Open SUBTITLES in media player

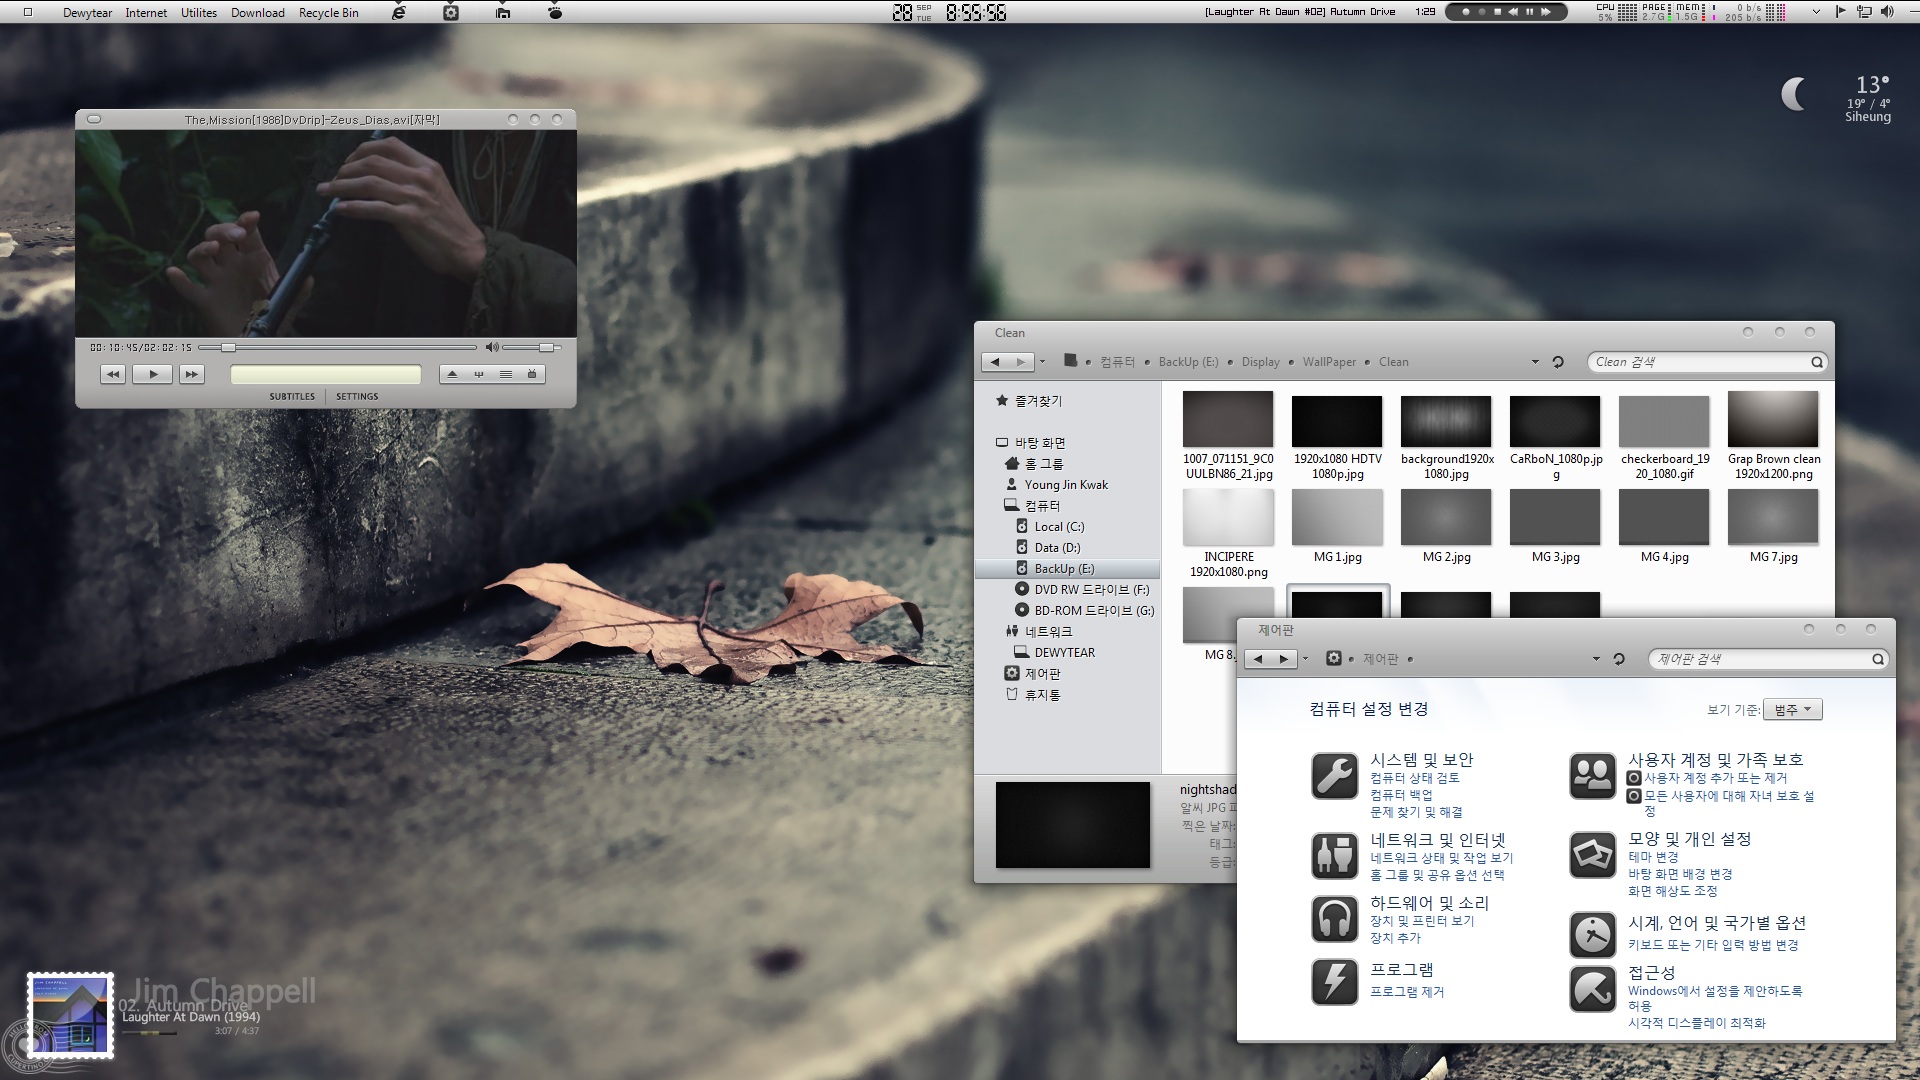tap(292, 397)
